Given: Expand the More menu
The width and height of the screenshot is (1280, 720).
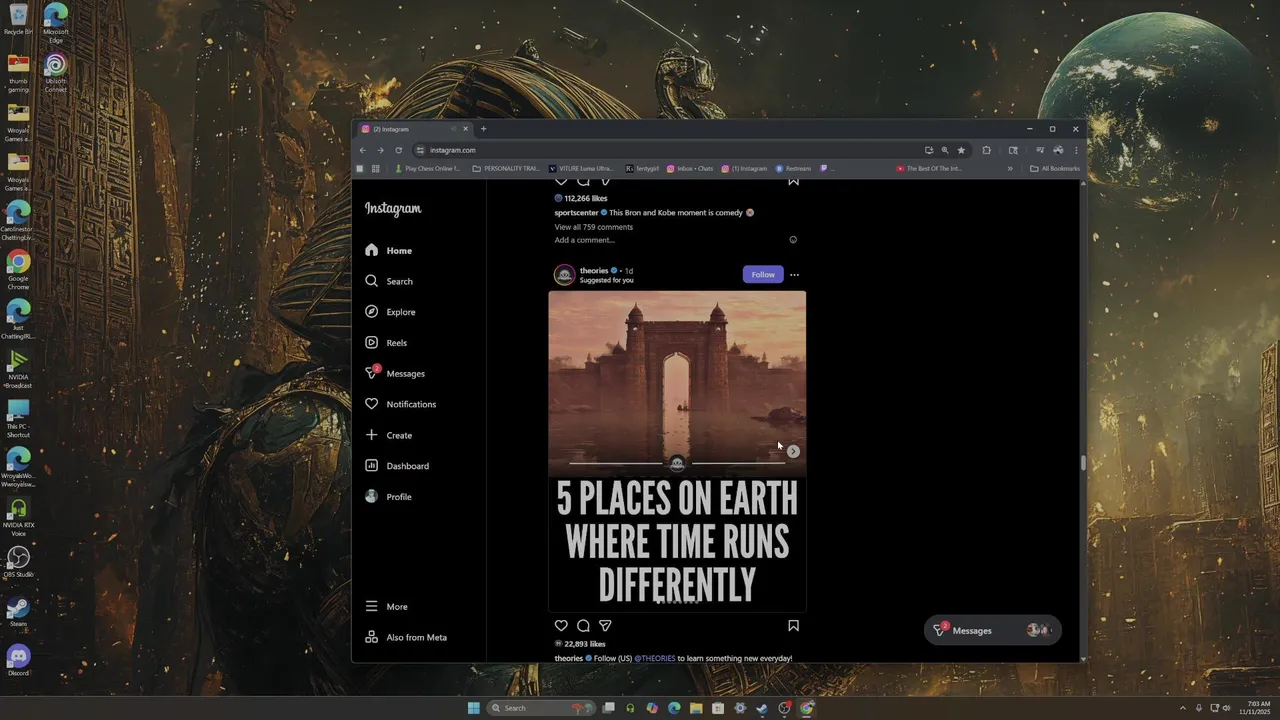Looking at the screenshot, I should pyautogui.click(x=386, y=607).
